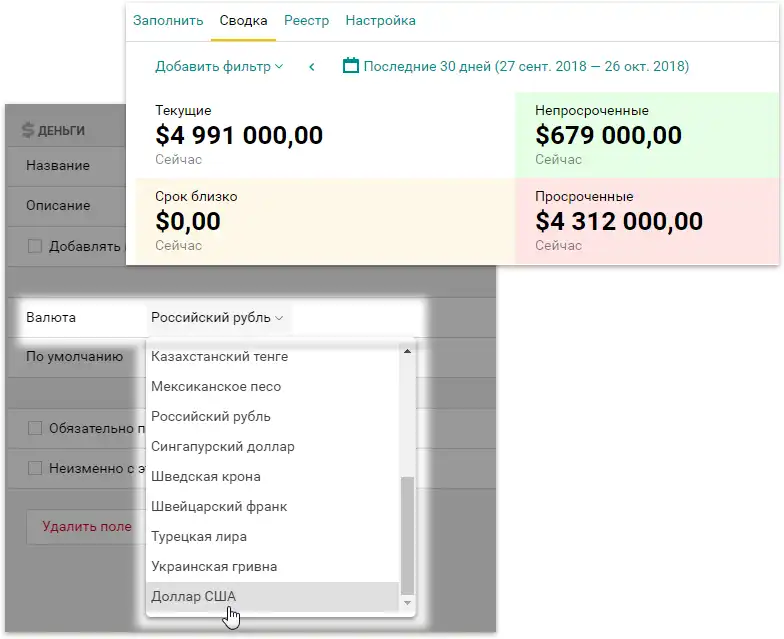Go to previous period with left chevron

click(312, 66)
